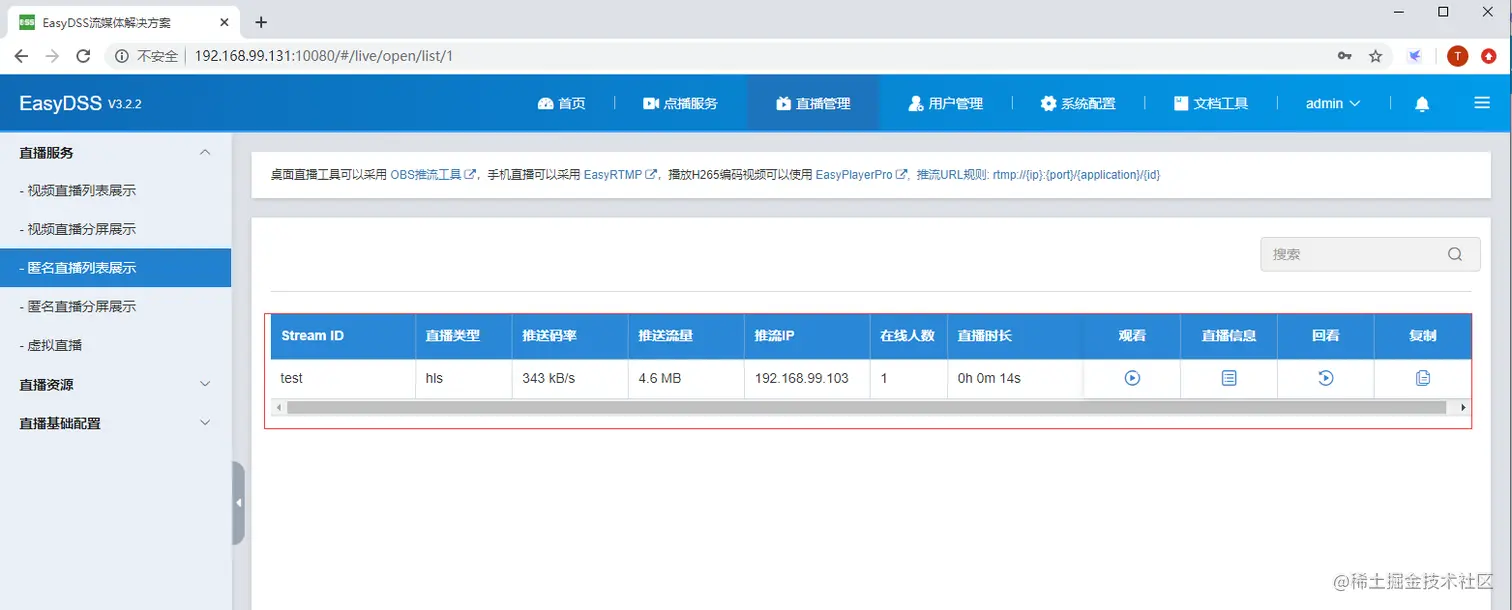Click the scrollbar left arrow

coord(278,408)
